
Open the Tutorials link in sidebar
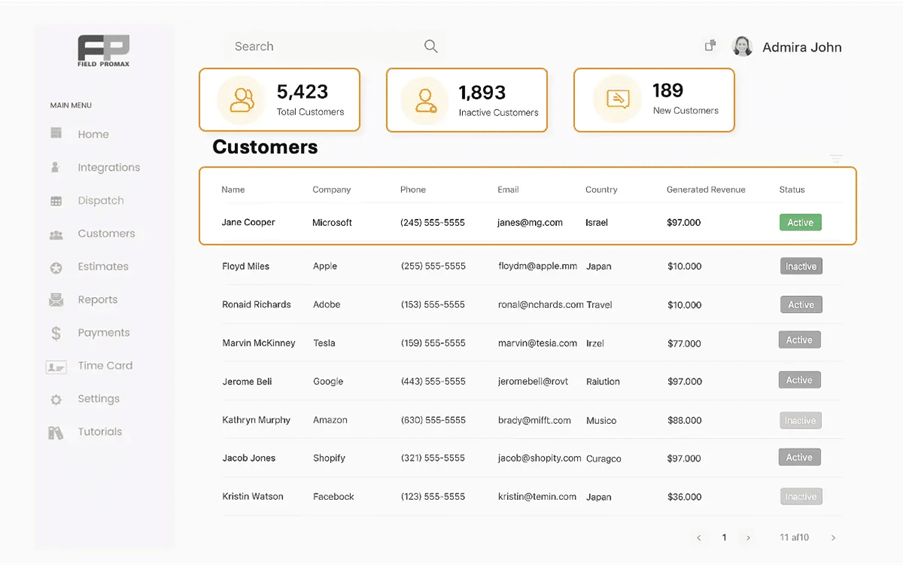pyautogui.click(x=100, y=432)
